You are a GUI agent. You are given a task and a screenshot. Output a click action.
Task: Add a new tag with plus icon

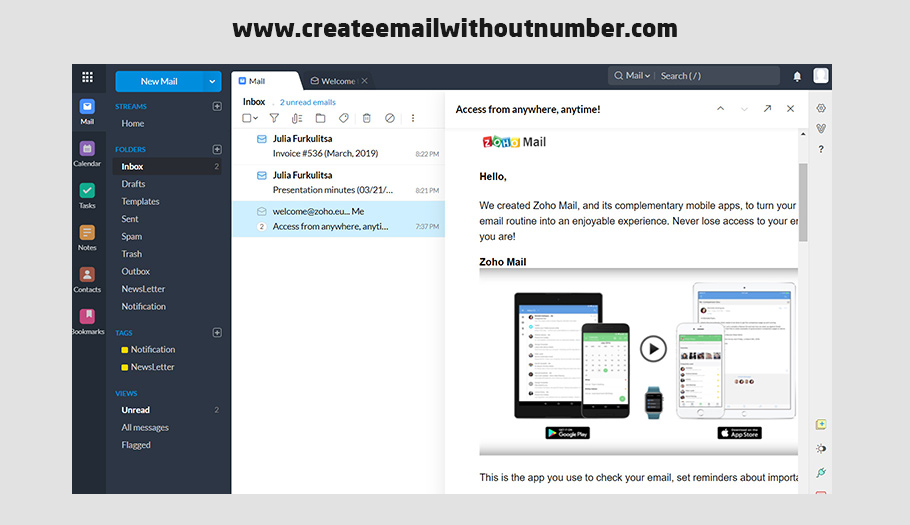(x=217, y=332)
